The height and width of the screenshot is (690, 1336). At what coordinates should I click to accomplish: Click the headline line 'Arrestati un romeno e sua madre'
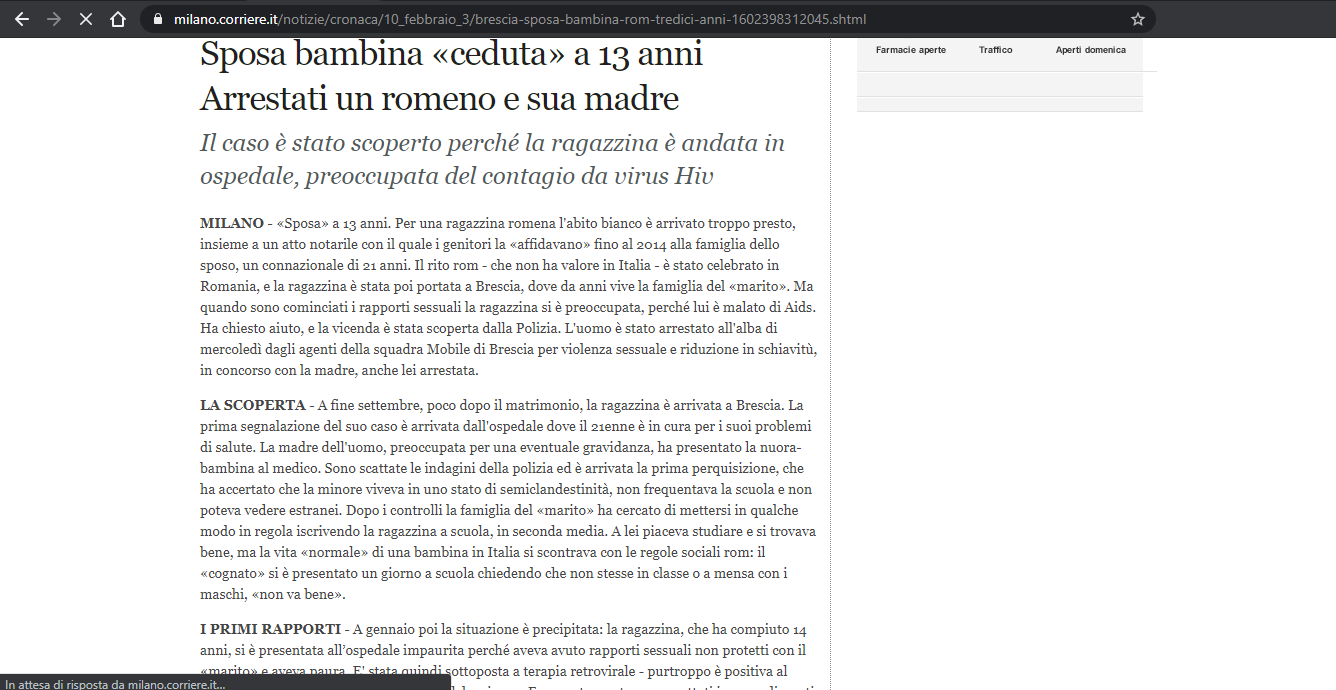[439, 99]
